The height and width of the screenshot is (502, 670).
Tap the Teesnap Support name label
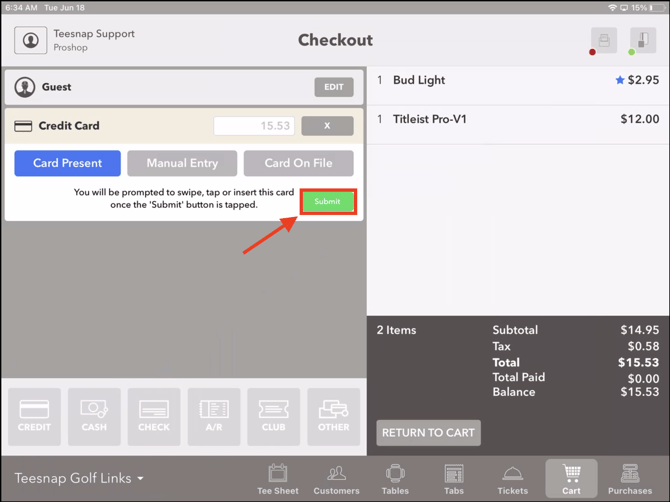(x=94, y=34)
